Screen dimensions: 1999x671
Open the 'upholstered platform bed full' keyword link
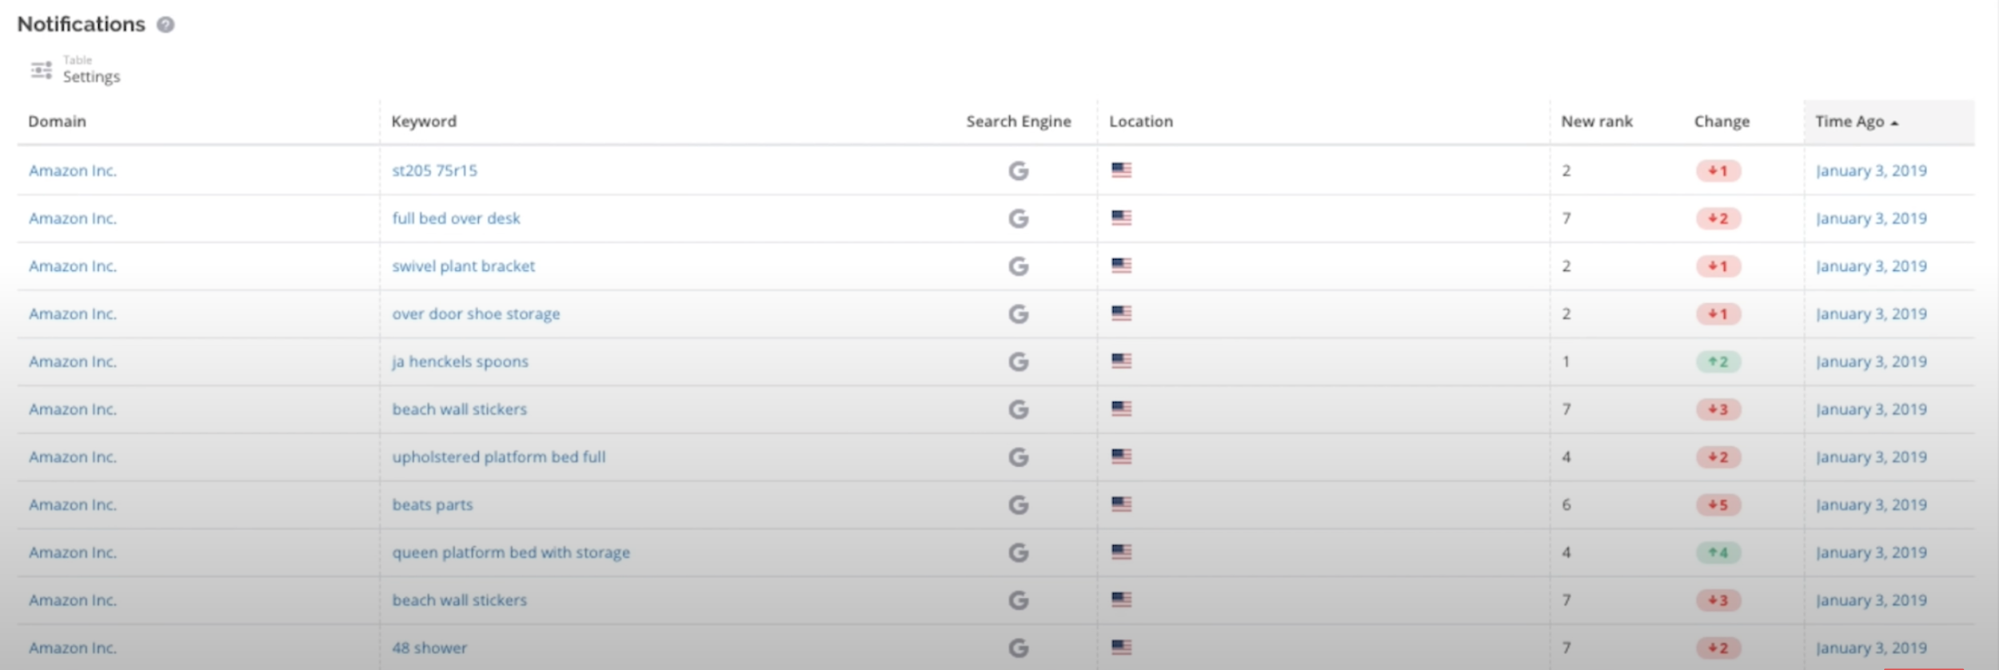coord(499,457)
